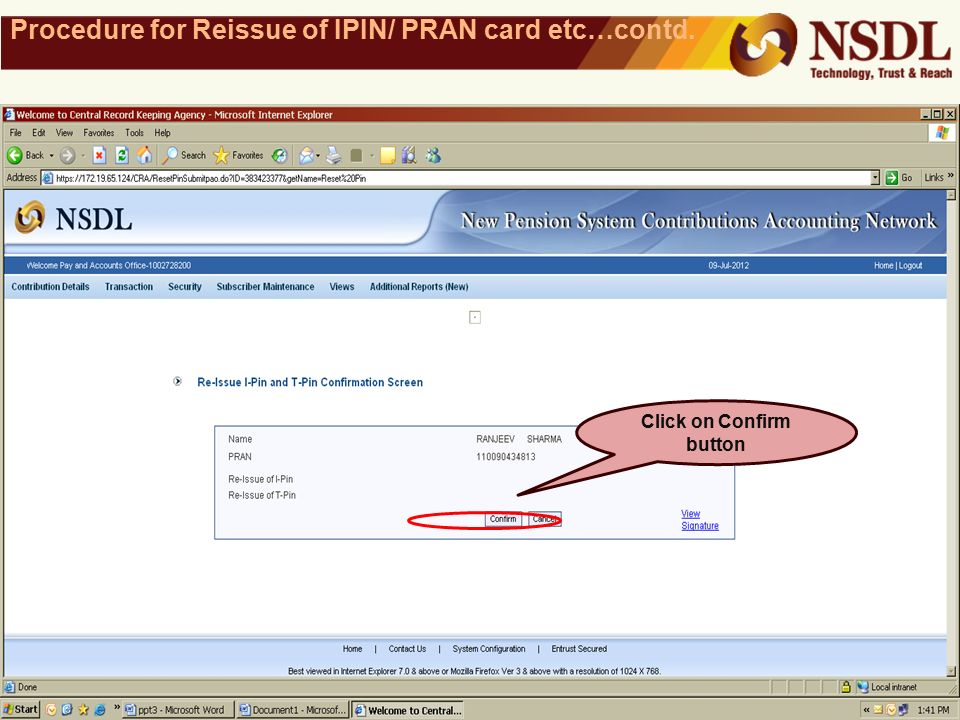Open the Security navigation tab
This screenshot has width=960, height=720.
(185, 287)
